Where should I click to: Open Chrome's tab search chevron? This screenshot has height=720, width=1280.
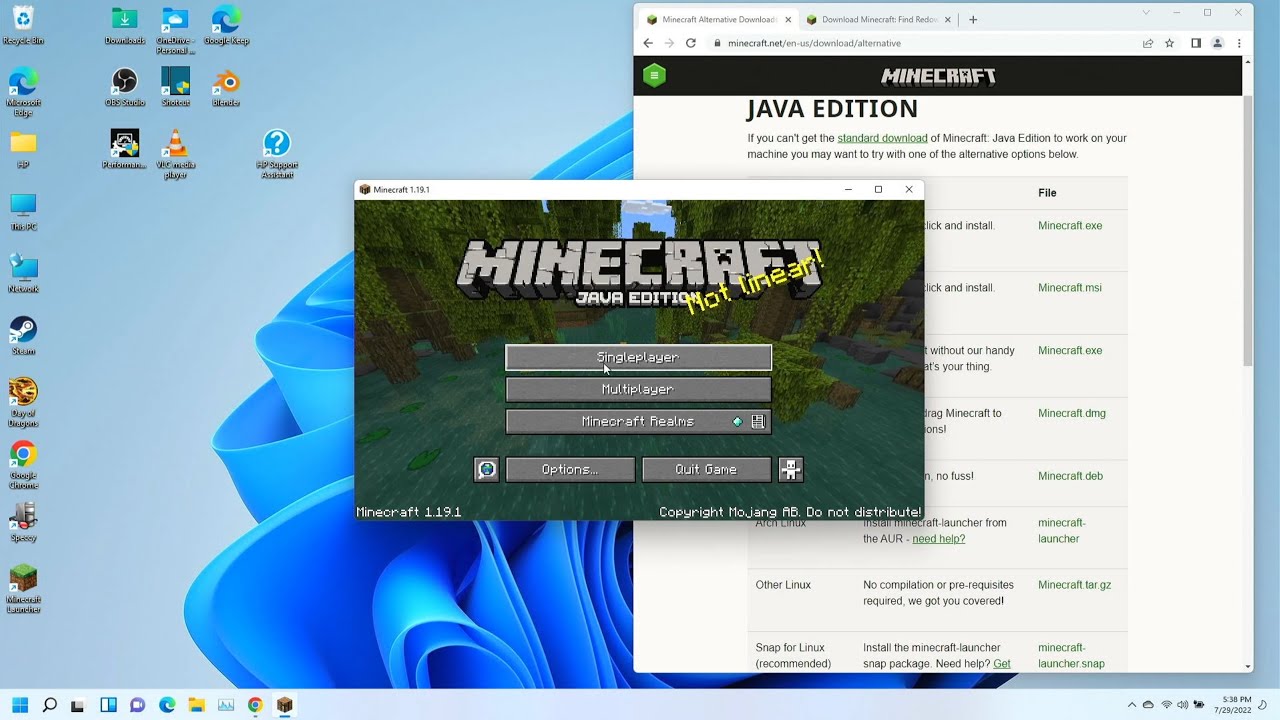click(1148, 13)
